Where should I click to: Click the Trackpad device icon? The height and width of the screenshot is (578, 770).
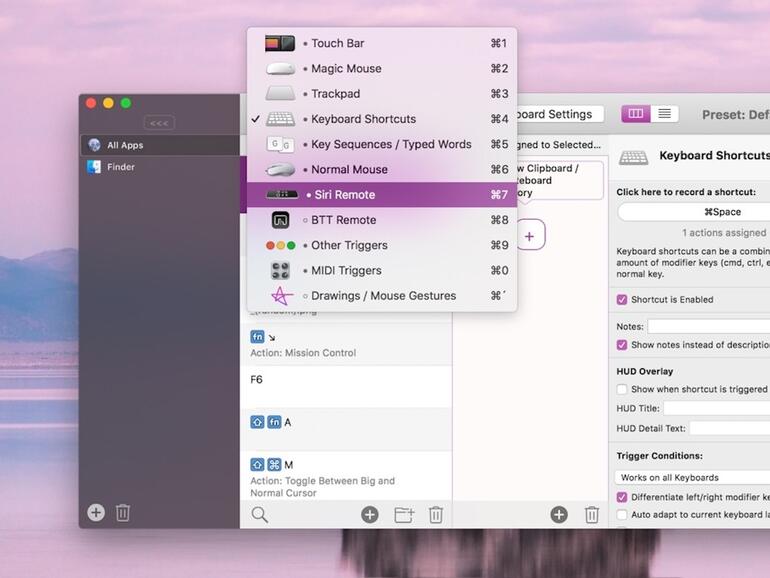[280, 93]
